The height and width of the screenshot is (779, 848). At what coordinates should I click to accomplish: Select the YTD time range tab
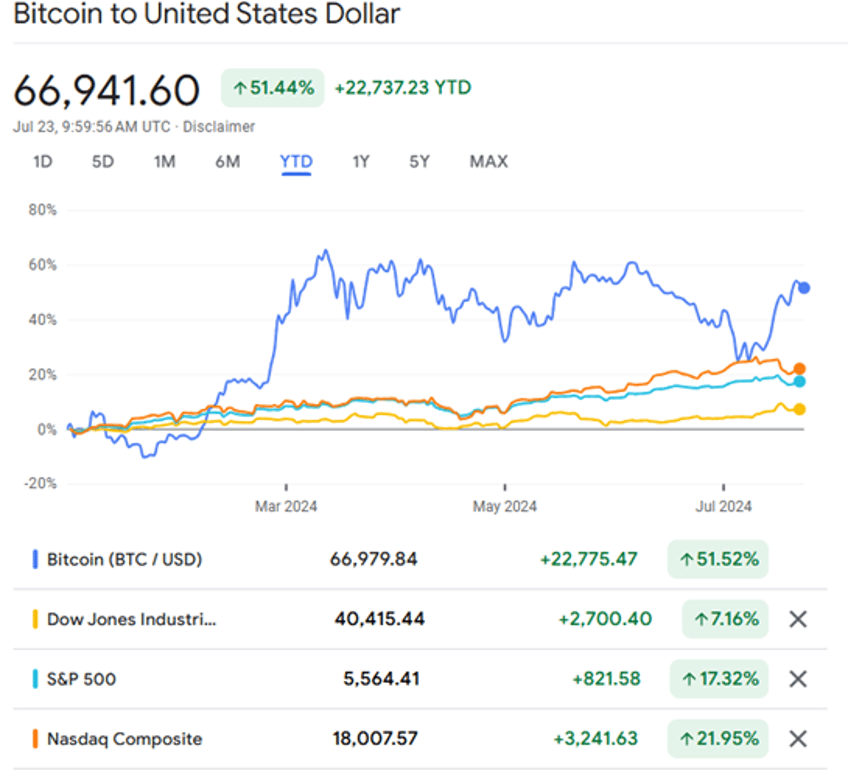[296, 162]
